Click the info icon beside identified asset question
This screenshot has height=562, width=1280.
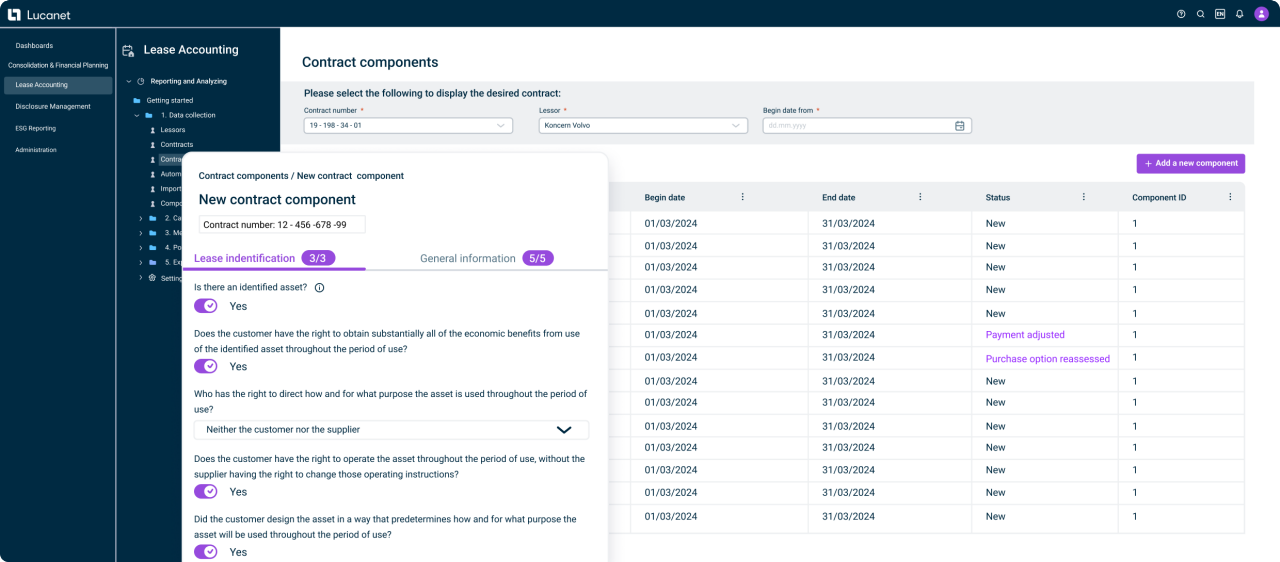[319, 288]
